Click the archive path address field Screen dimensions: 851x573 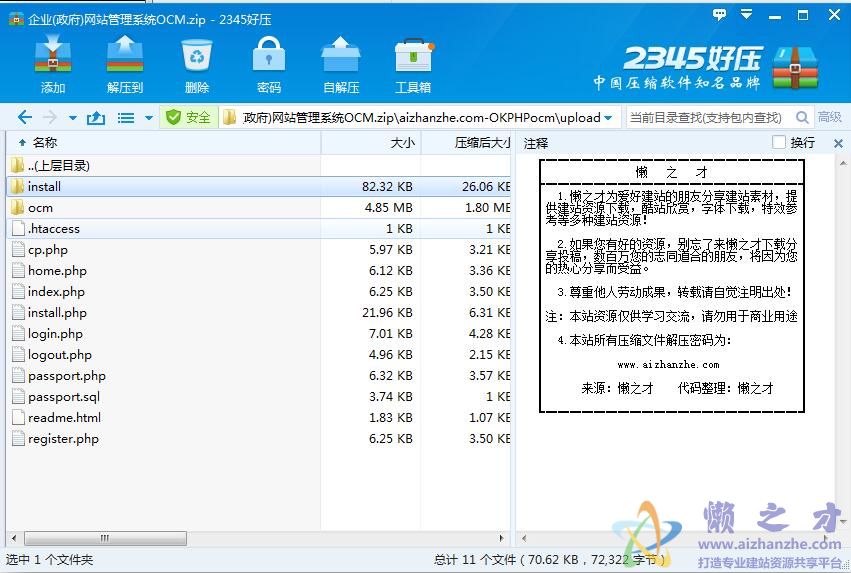[x=420, y=117]
